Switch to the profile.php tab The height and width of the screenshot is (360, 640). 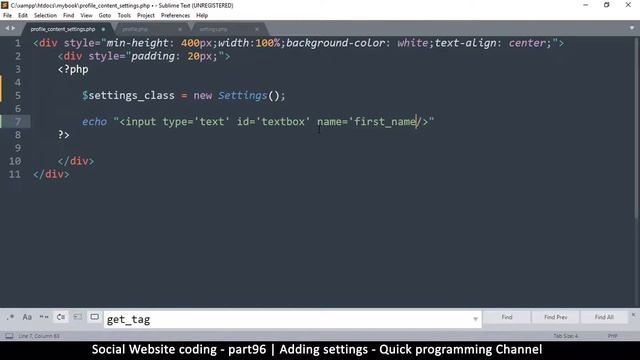(135, 29)
